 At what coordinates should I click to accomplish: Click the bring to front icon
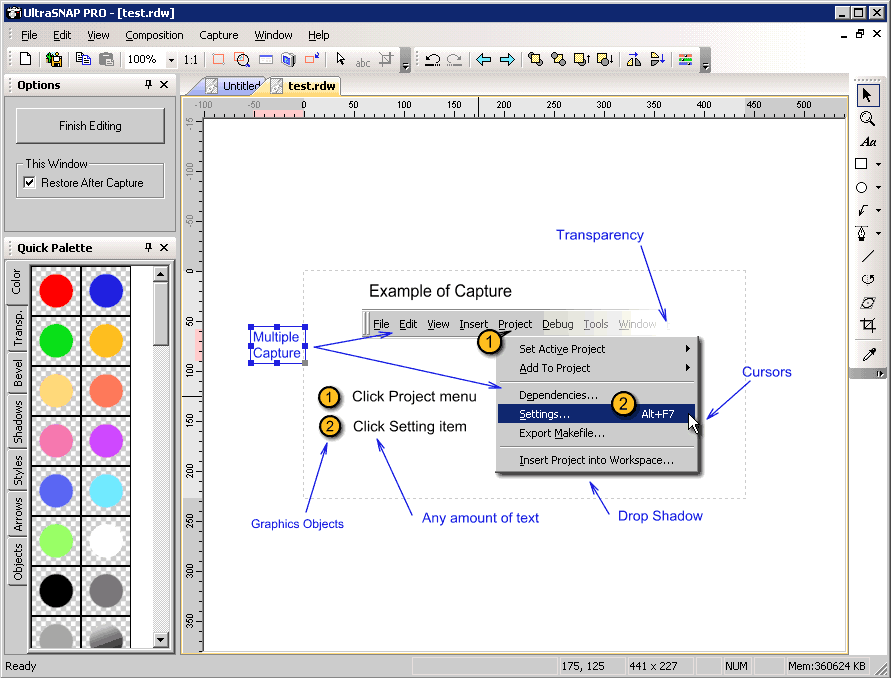[x=535, y=59]
